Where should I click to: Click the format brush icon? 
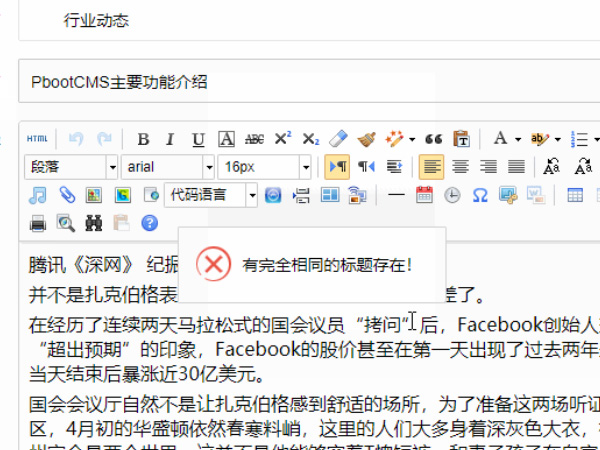click(367, 139)
